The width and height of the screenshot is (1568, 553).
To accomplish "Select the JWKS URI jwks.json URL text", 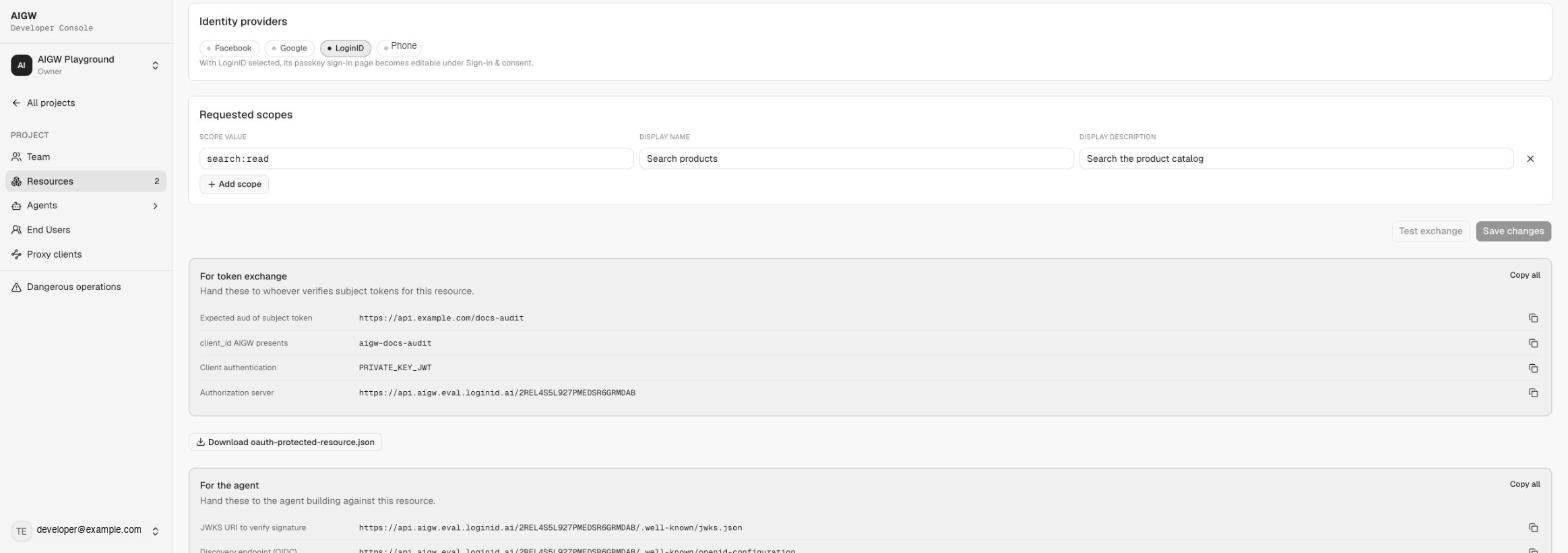I will [x=550, y=528].
